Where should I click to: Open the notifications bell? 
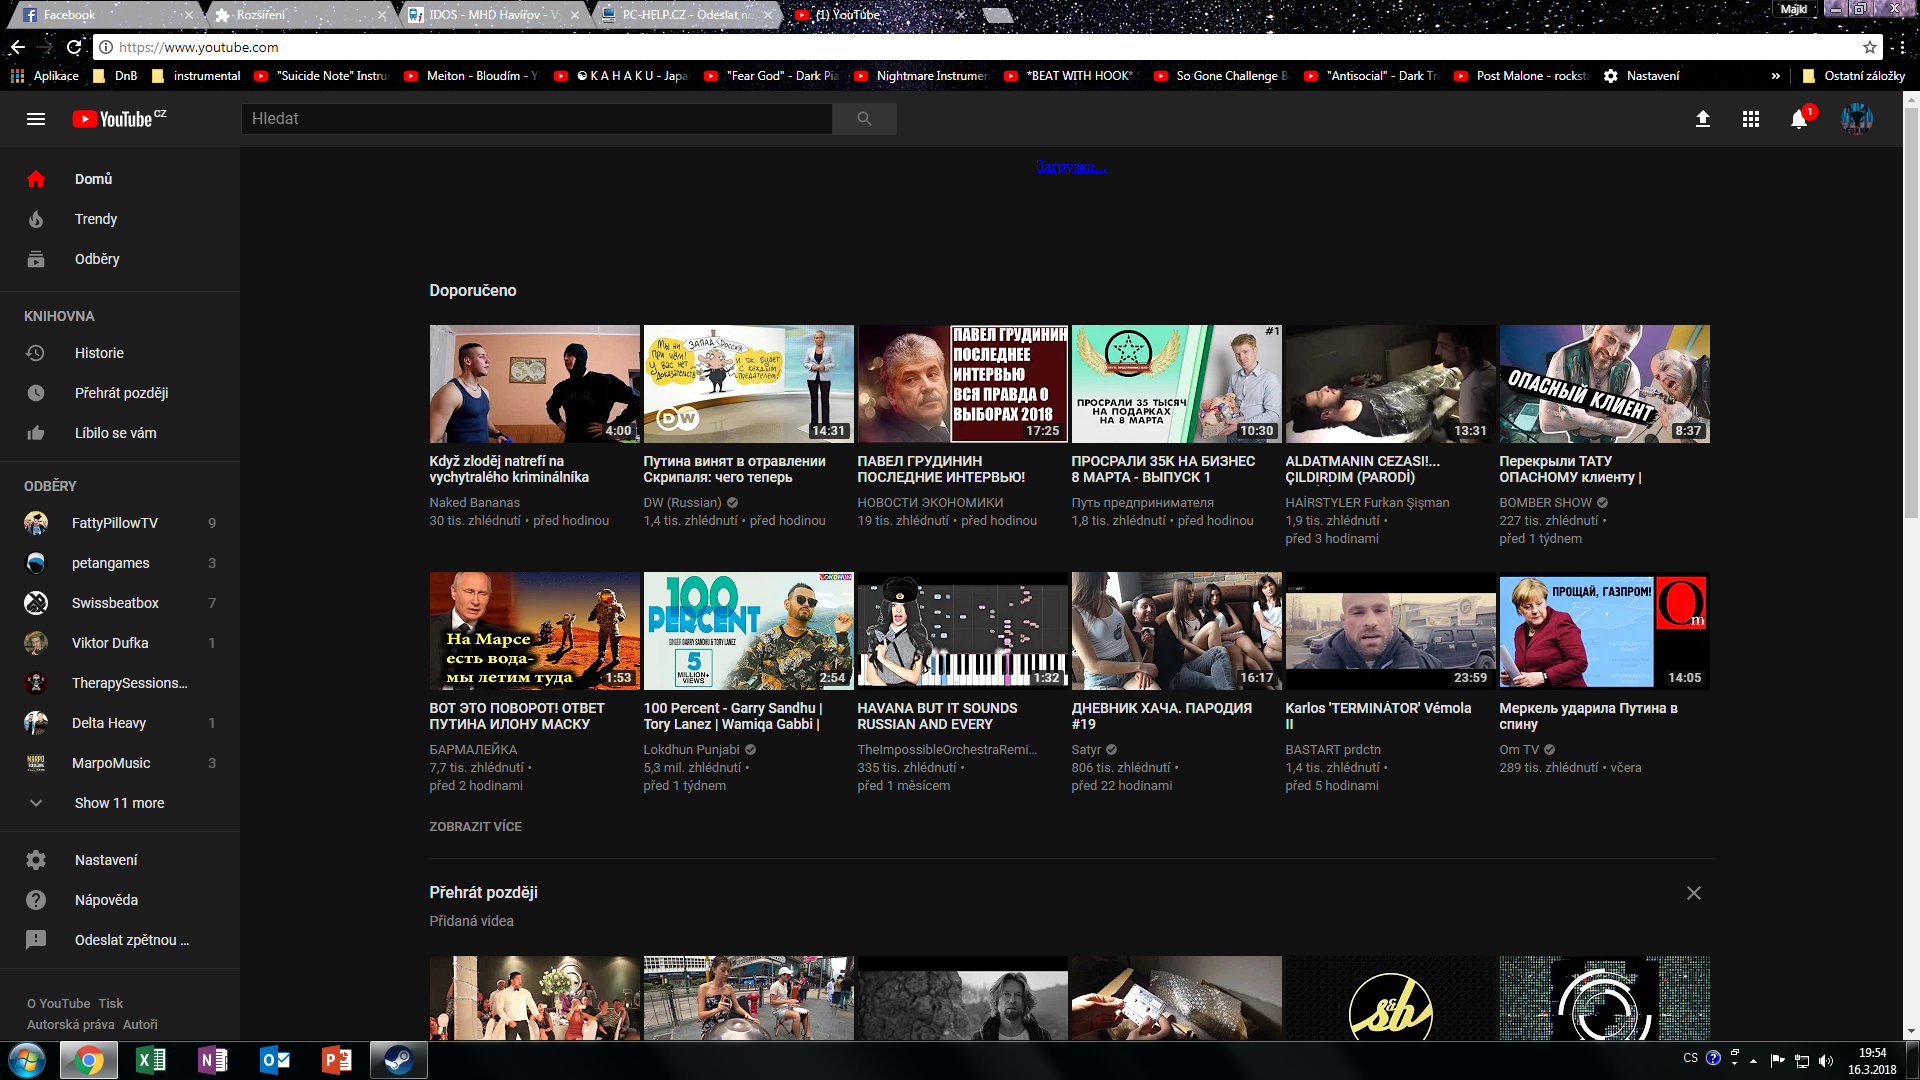click(x=1798, y=119)
